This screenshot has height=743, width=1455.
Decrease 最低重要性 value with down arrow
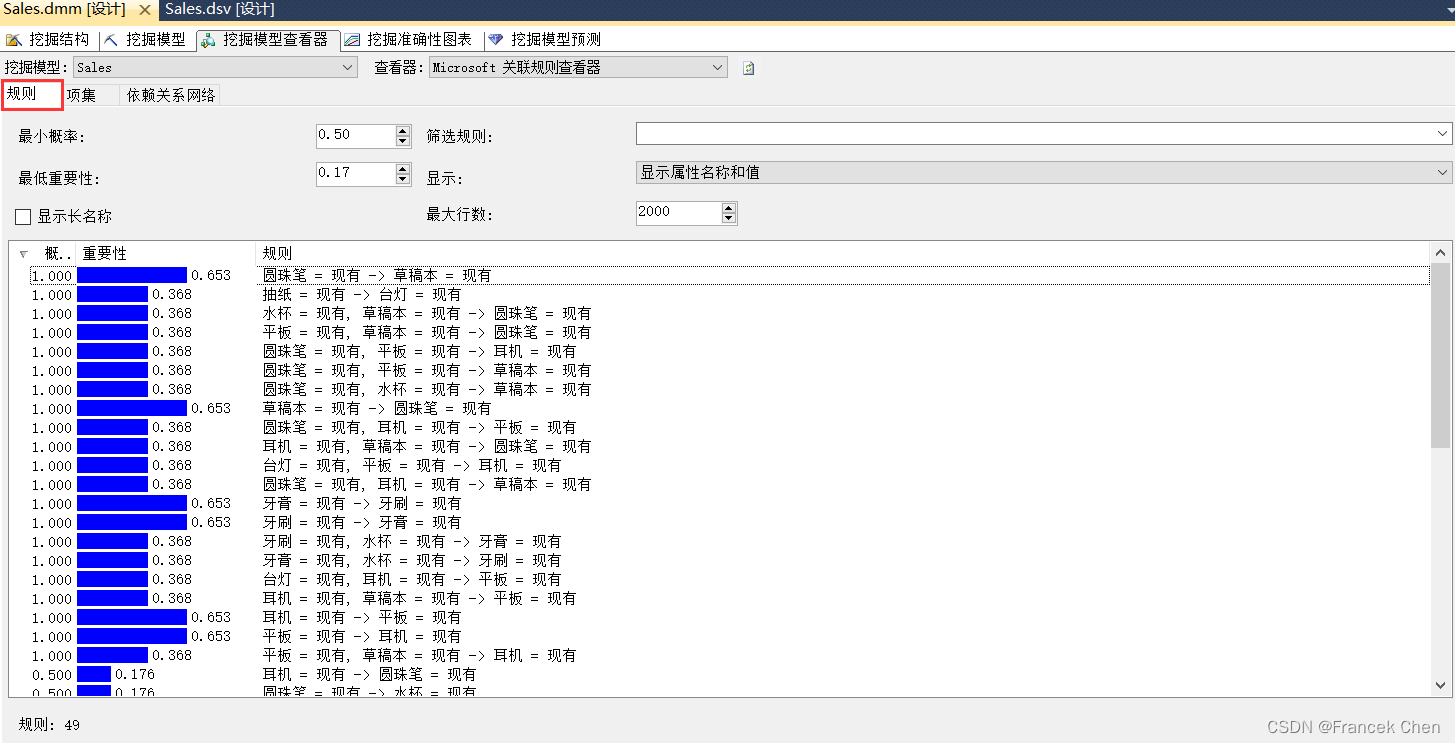403,179
